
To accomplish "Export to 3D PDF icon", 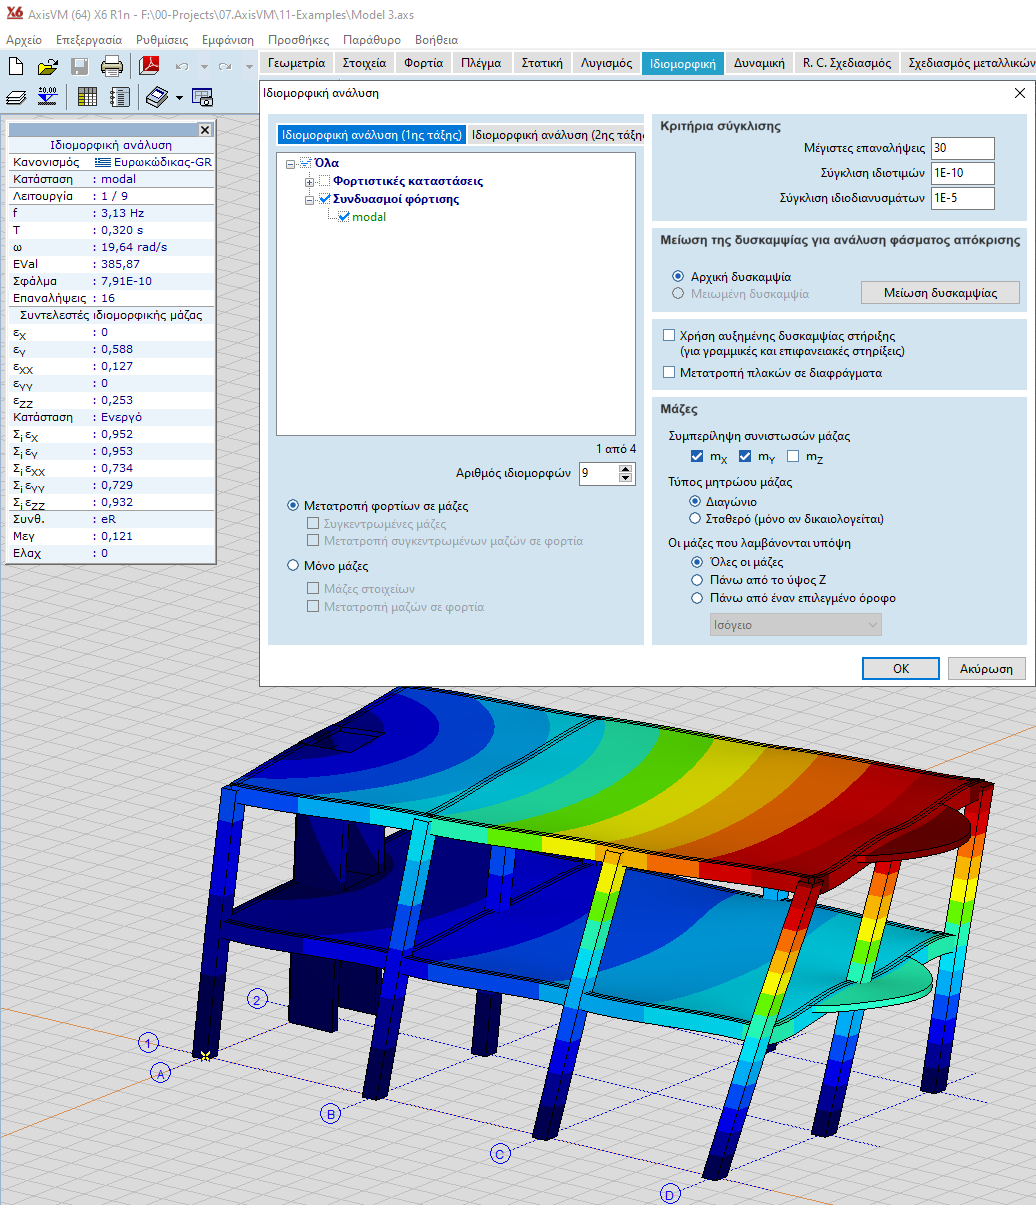I will (149, 67).
